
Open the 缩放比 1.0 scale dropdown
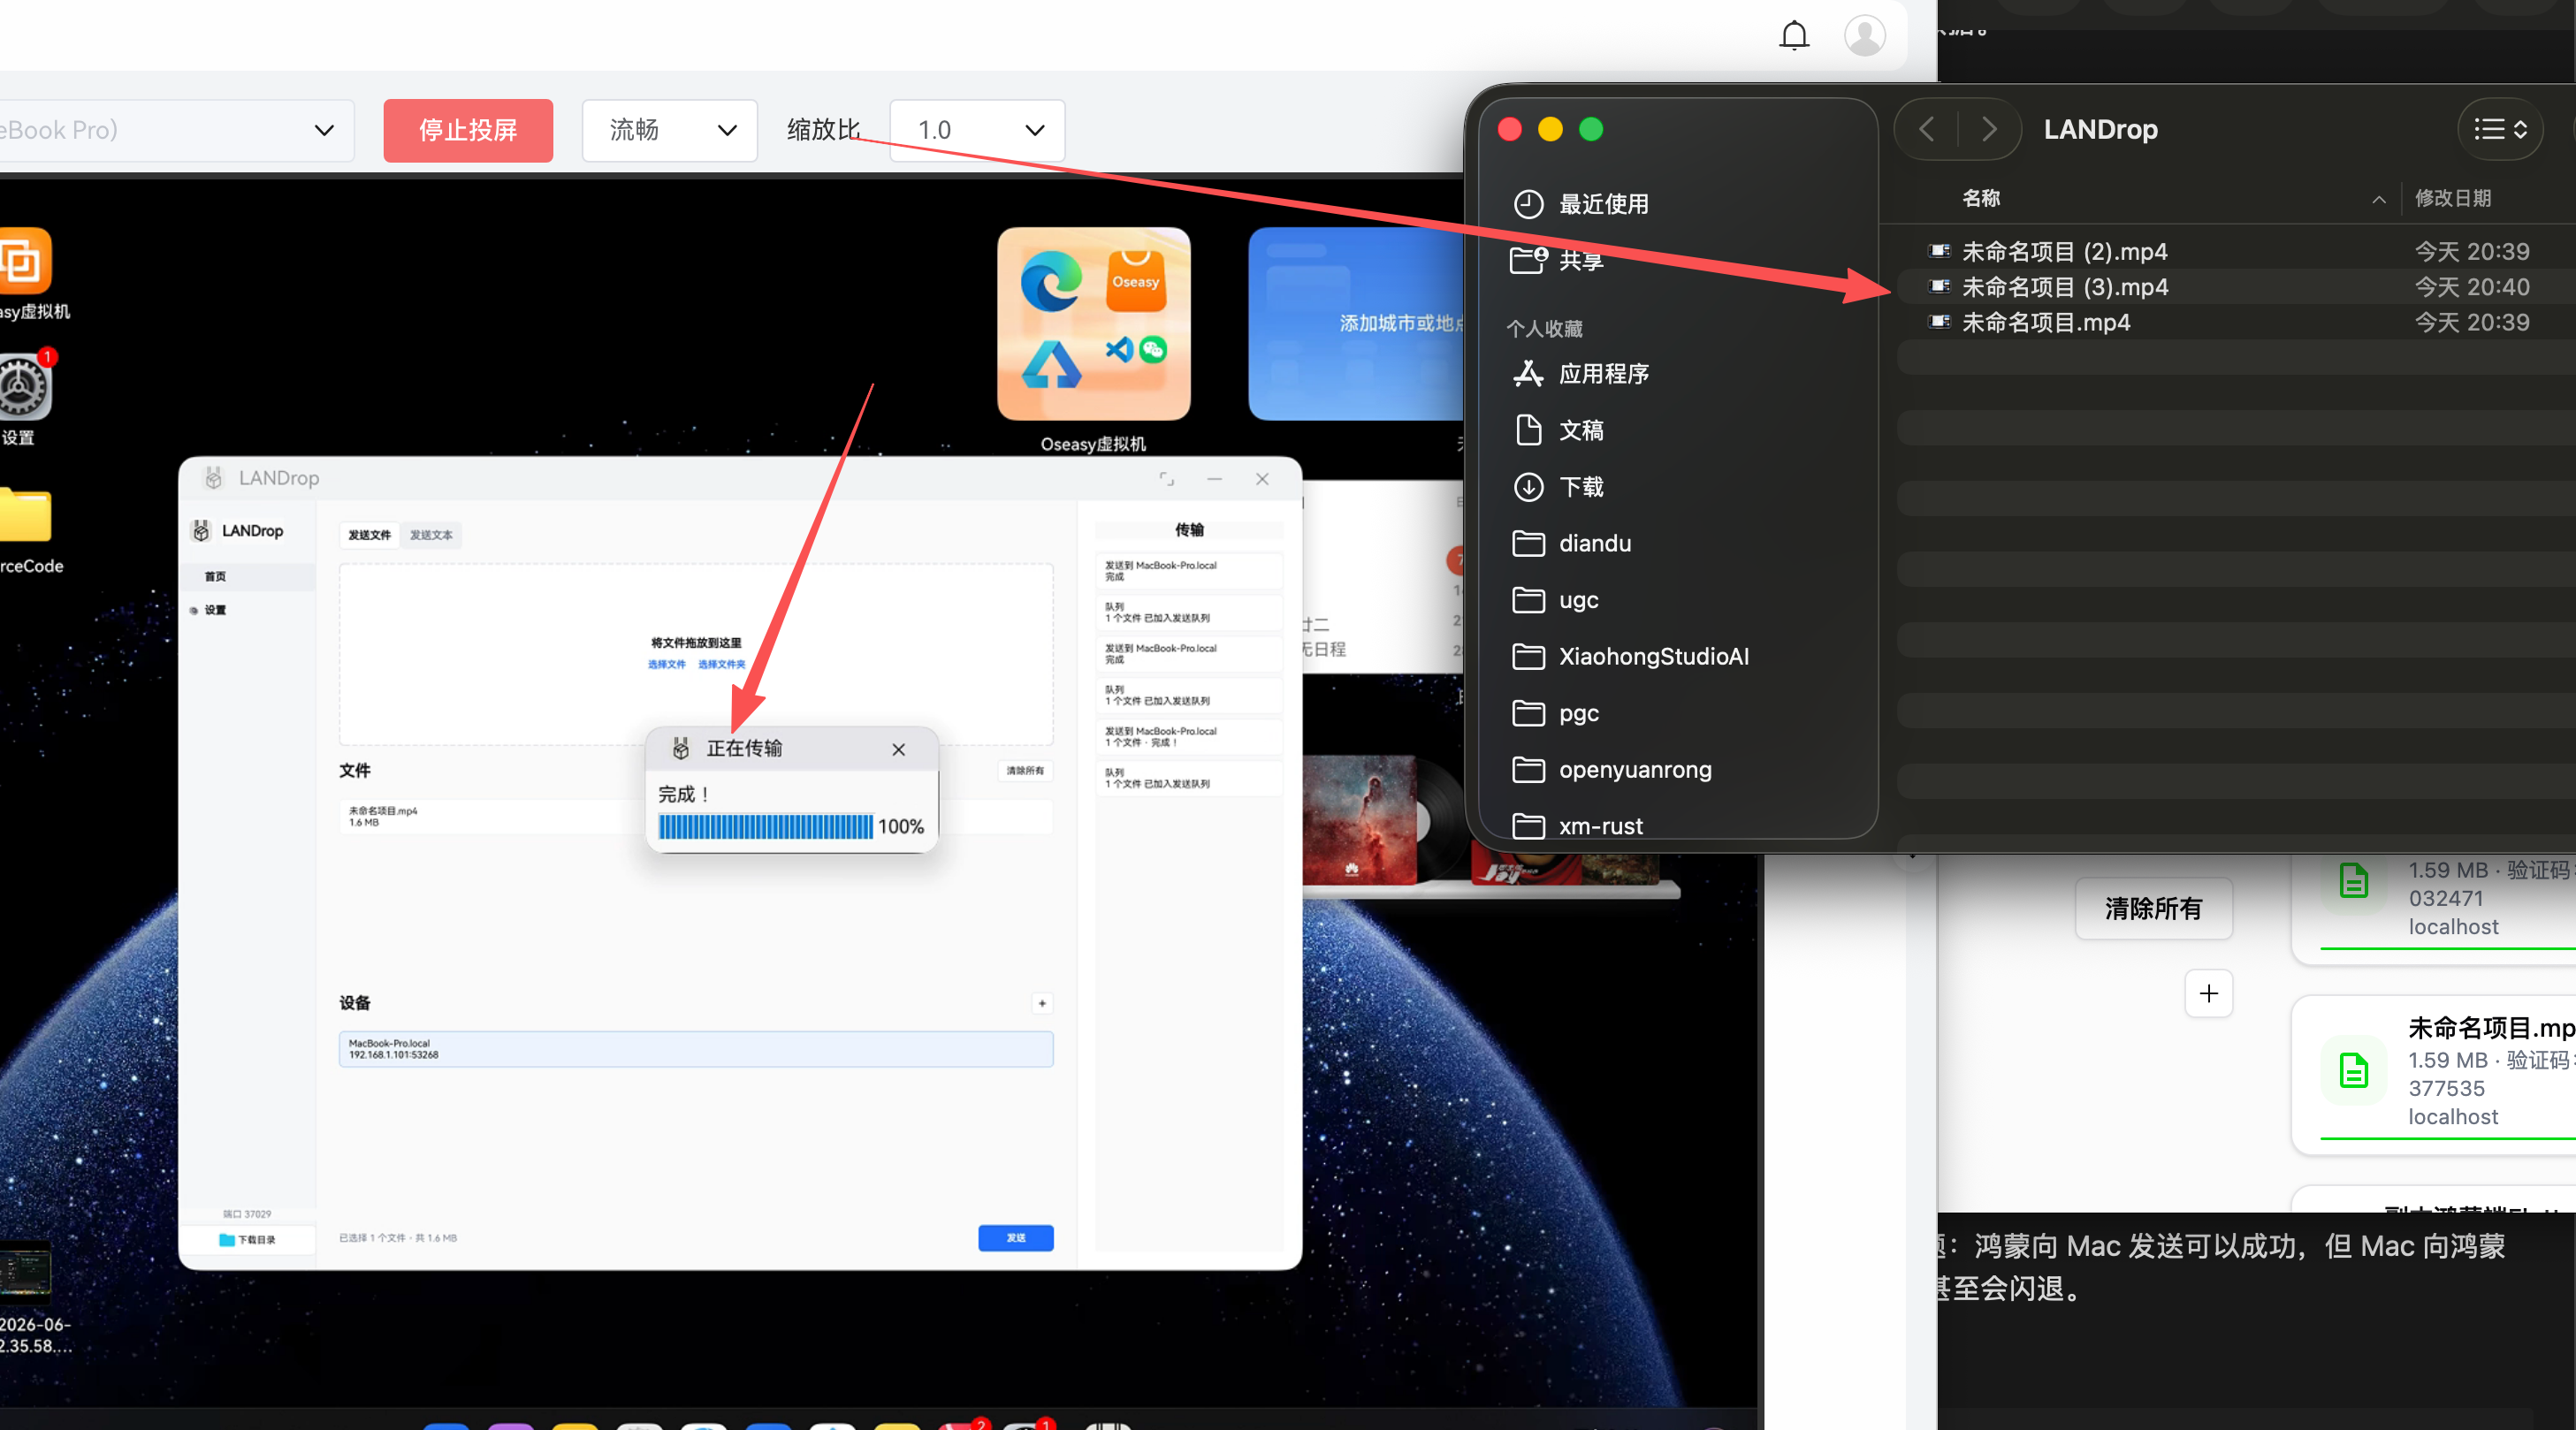tap(977, 130)
